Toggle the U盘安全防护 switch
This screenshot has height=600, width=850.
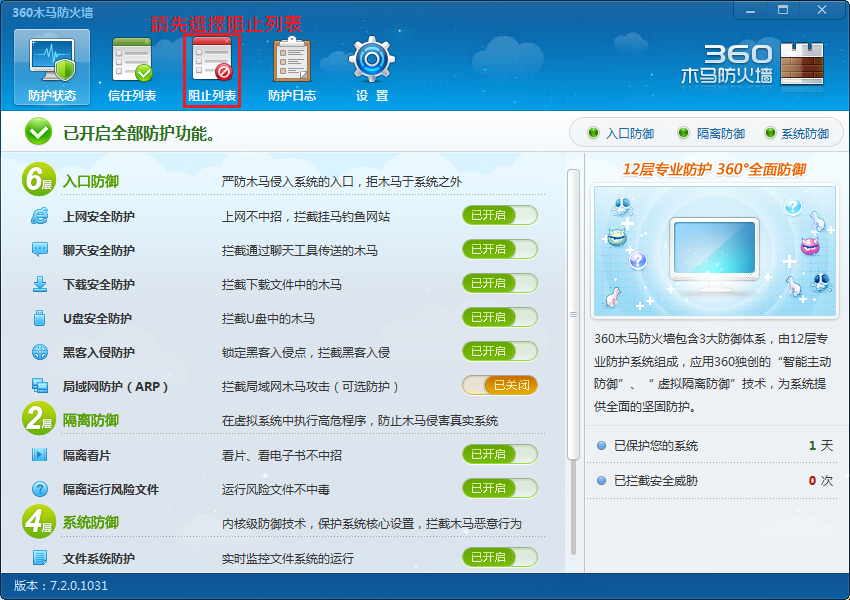[500, 318]
